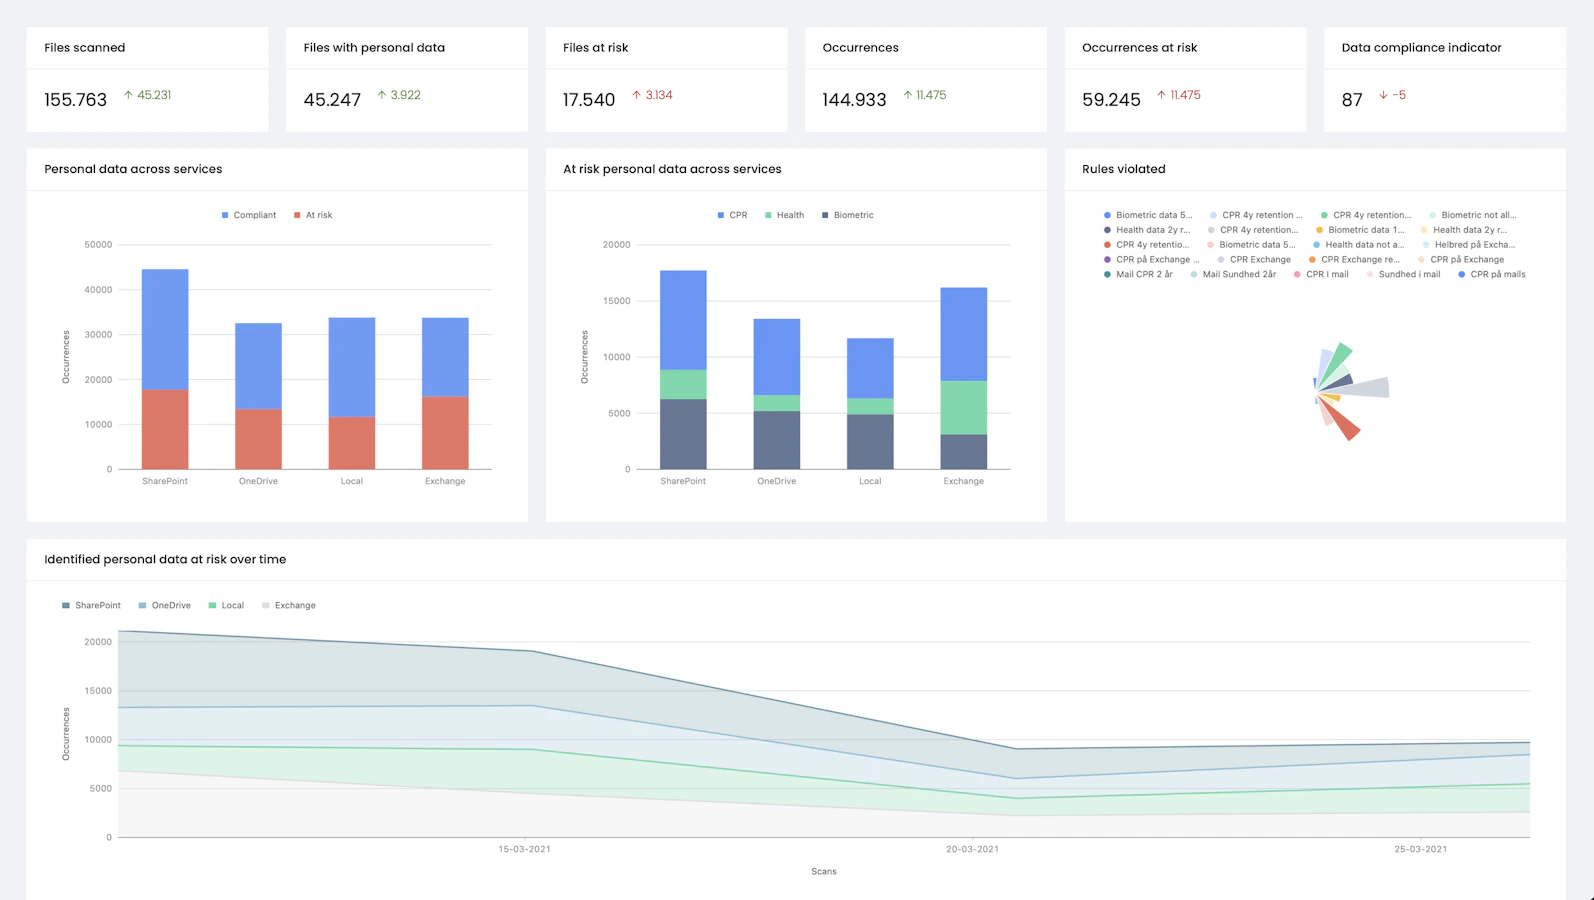The width and height of the screenshot is (1594, 900).
Task: Select the CPR på mails legend item
Action: (x=1492, y=274)
